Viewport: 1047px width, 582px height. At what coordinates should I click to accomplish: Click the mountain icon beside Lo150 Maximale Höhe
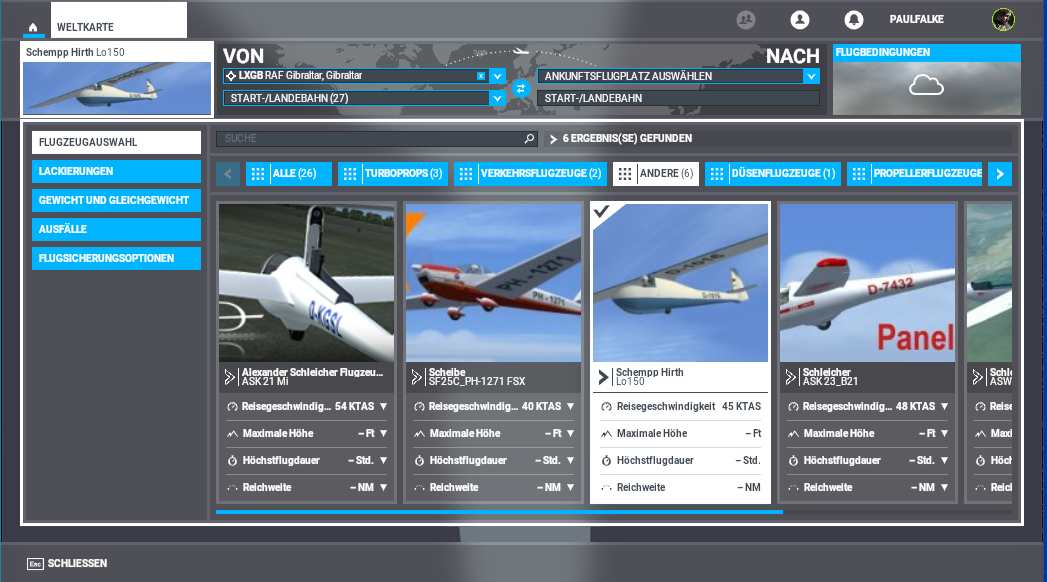(606, 434)
